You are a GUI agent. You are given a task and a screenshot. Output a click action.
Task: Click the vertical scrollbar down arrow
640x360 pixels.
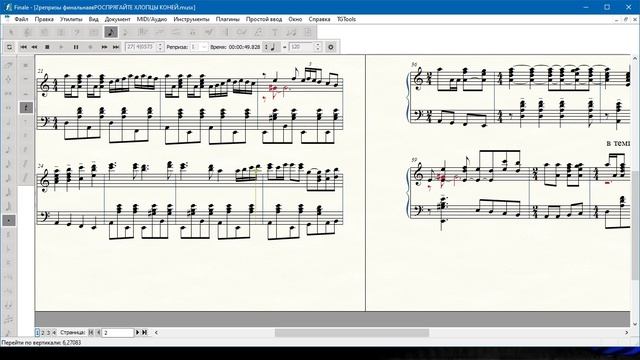point(635,324)
